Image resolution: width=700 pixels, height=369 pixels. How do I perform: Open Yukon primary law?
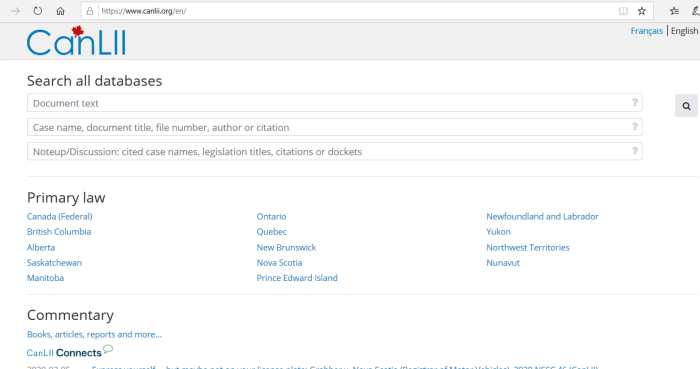coord(498,232)
